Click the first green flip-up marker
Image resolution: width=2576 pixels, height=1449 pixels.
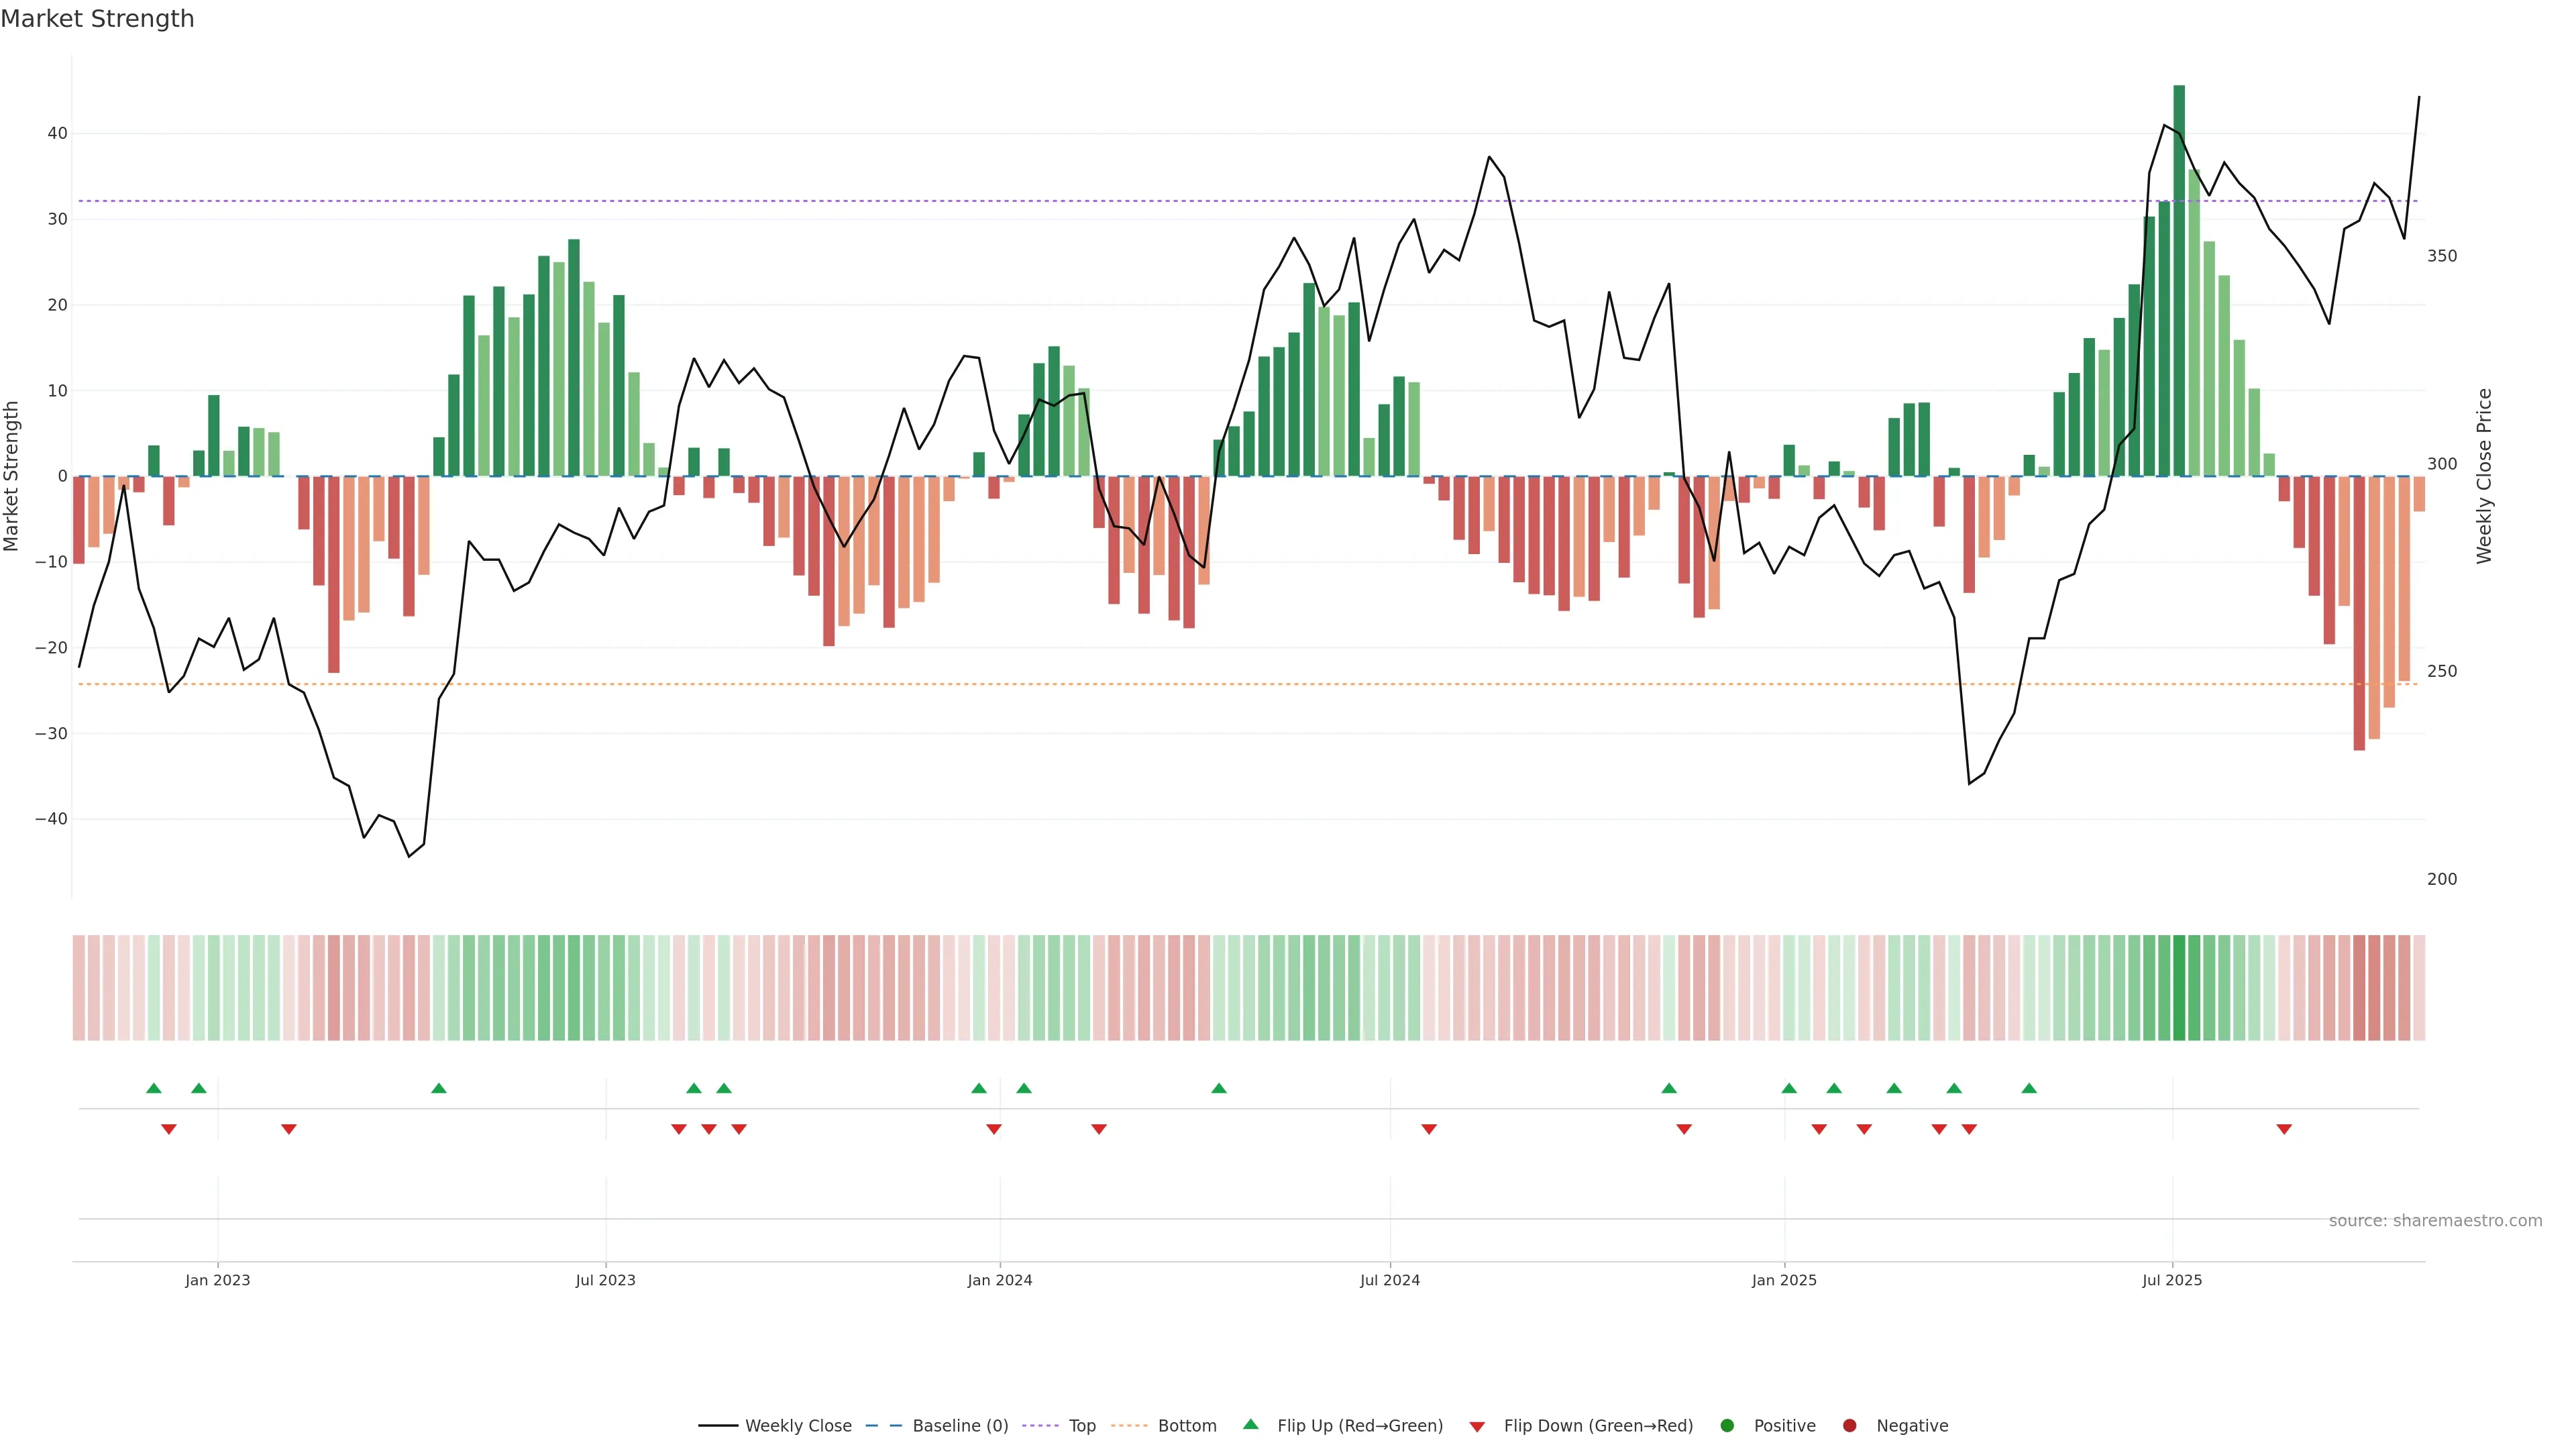[154, 1088]
